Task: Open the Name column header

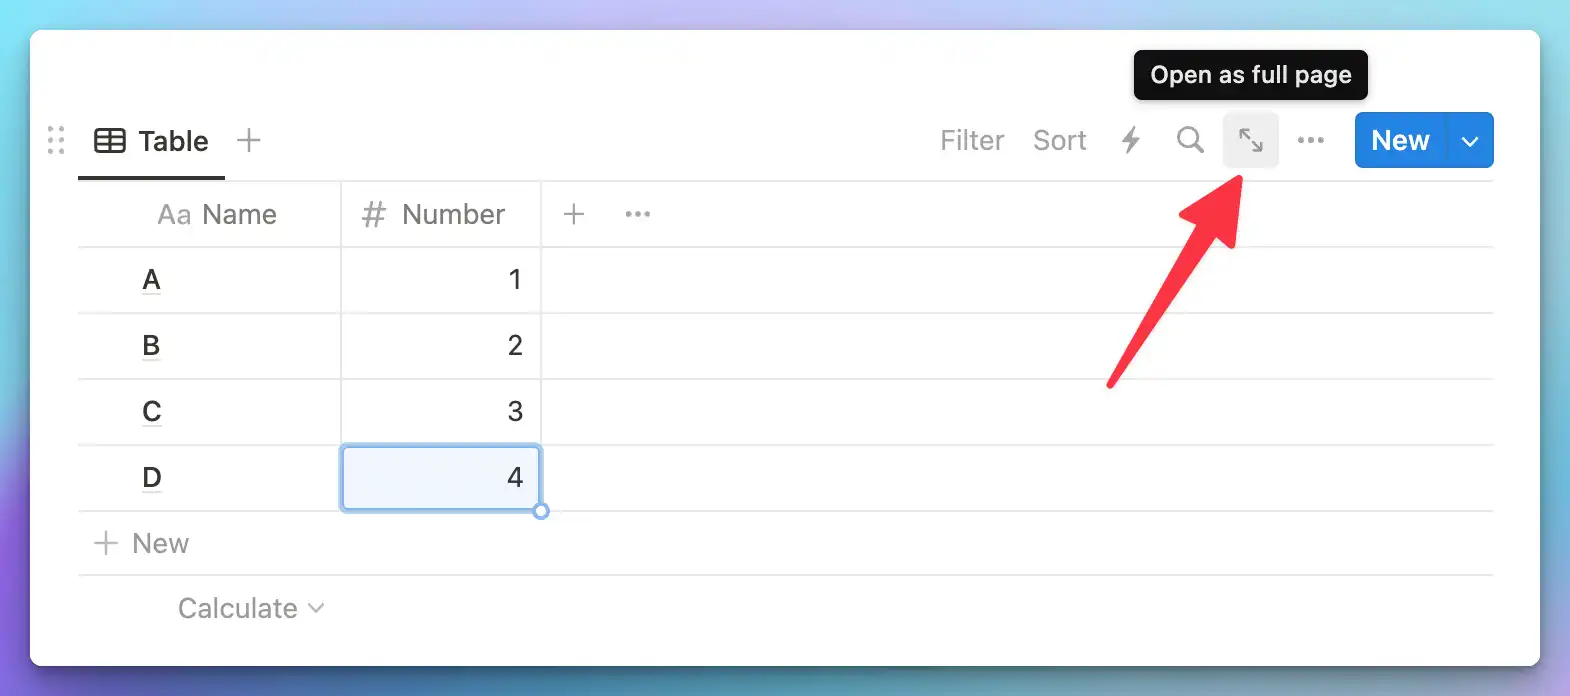Action: point(217,214)
